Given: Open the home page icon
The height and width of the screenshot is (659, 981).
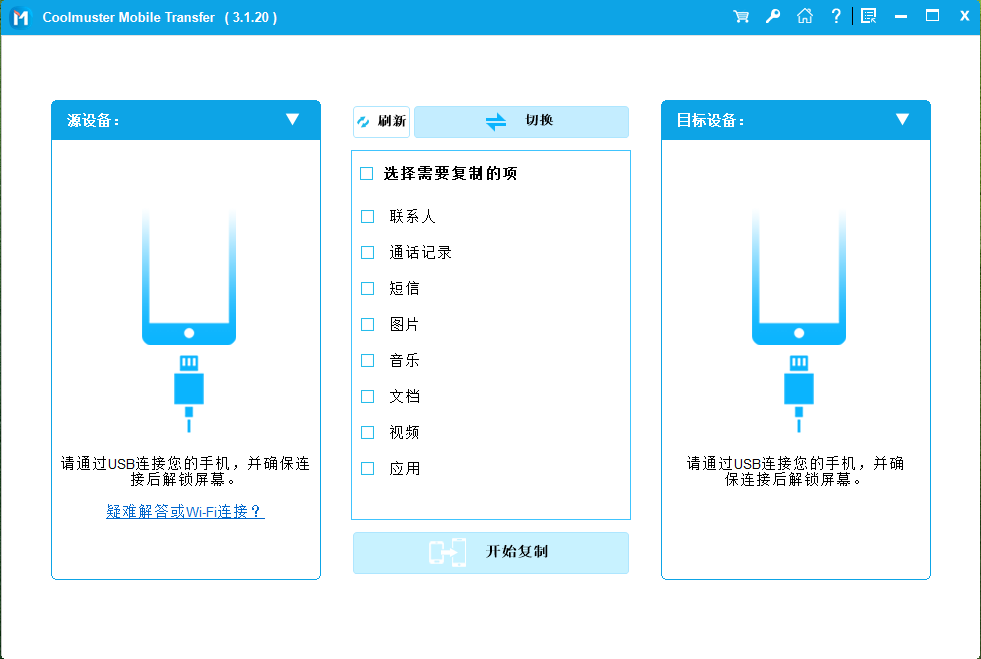Looking at the screenshot, I should click(804, 16).
